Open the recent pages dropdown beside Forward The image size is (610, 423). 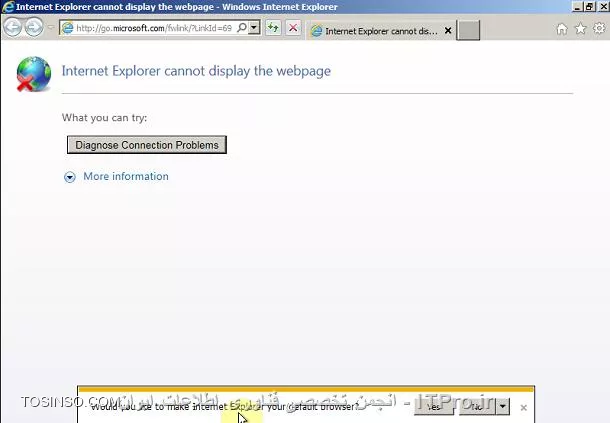[51, 27]
